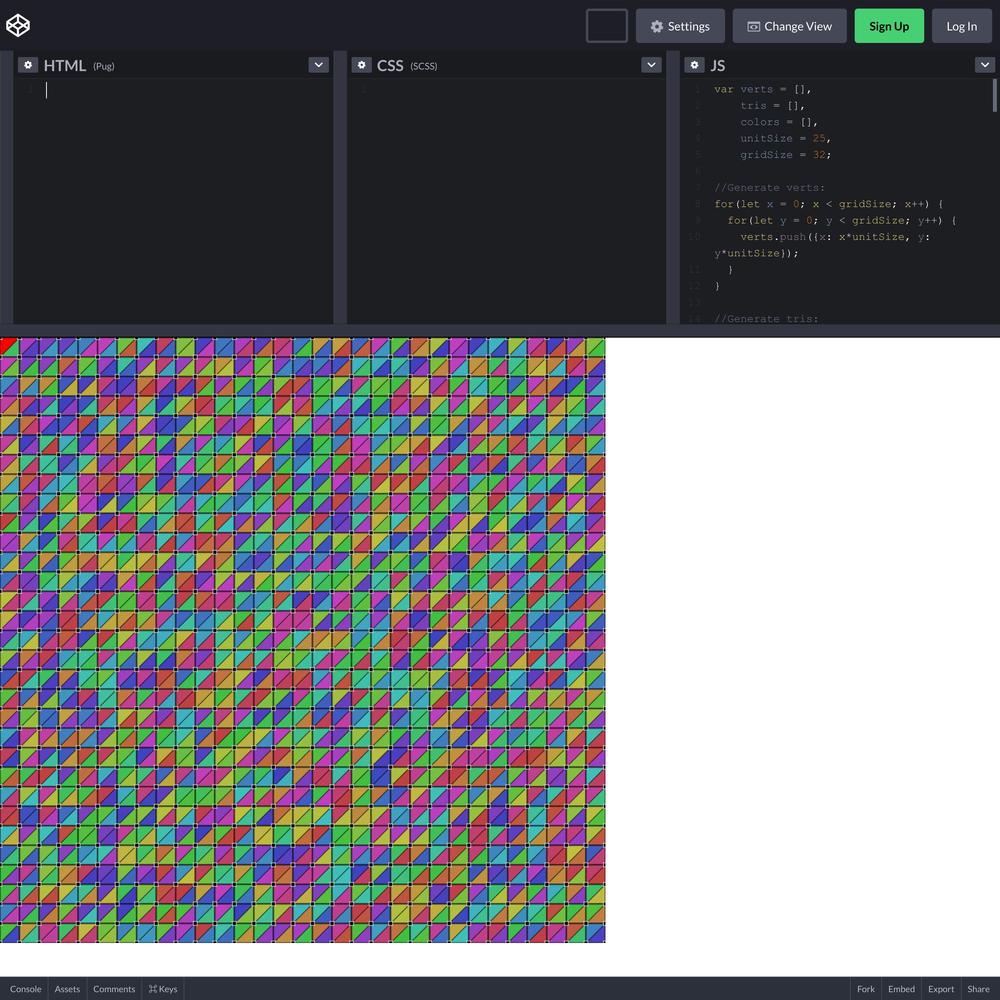Open HTML editor settings gear
The image size is (1000, 1000).
tap(27, 65)
